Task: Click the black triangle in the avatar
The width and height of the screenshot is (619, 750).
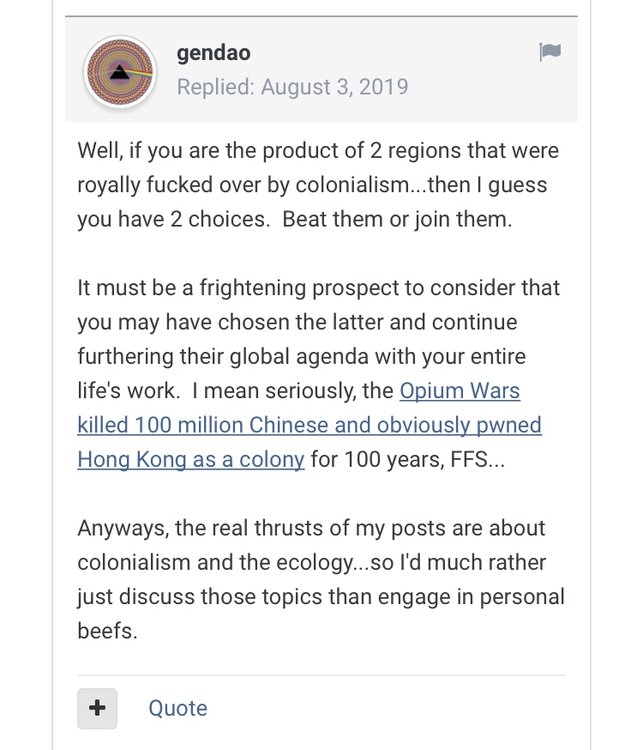Action: coord(118,71)
